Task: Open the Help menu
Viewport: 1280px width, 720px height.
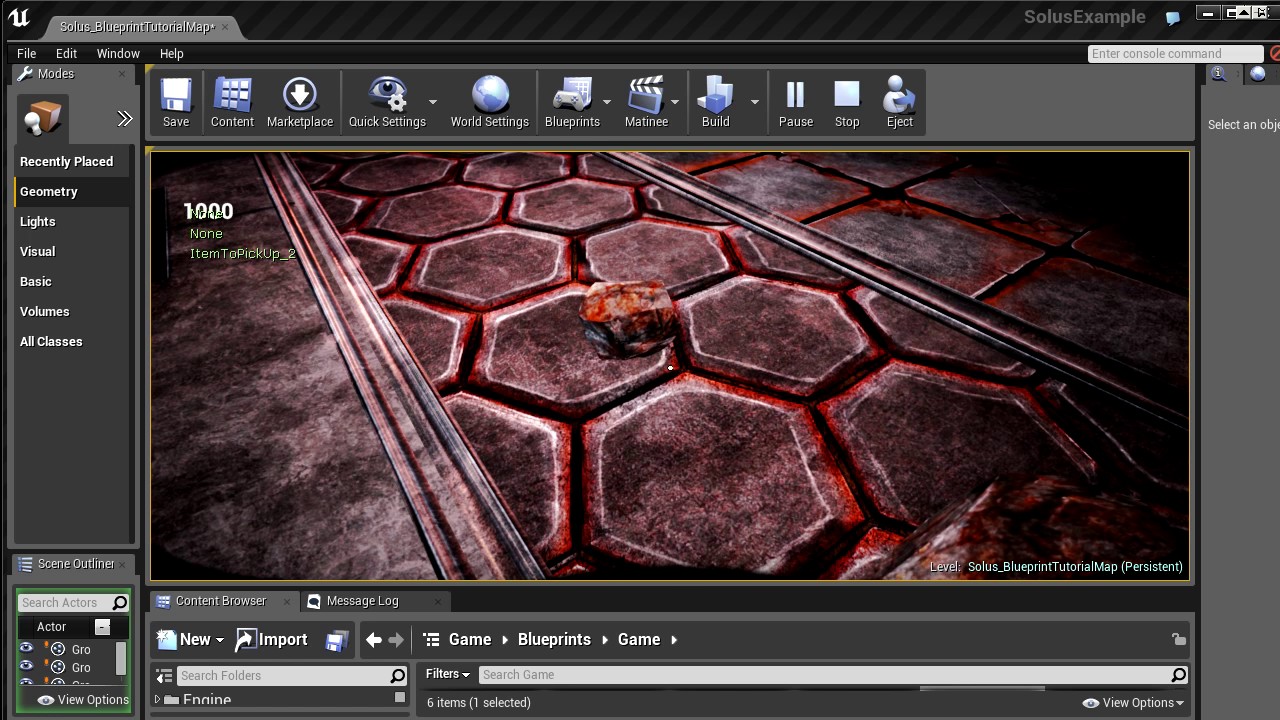Action: pos(172,53)
